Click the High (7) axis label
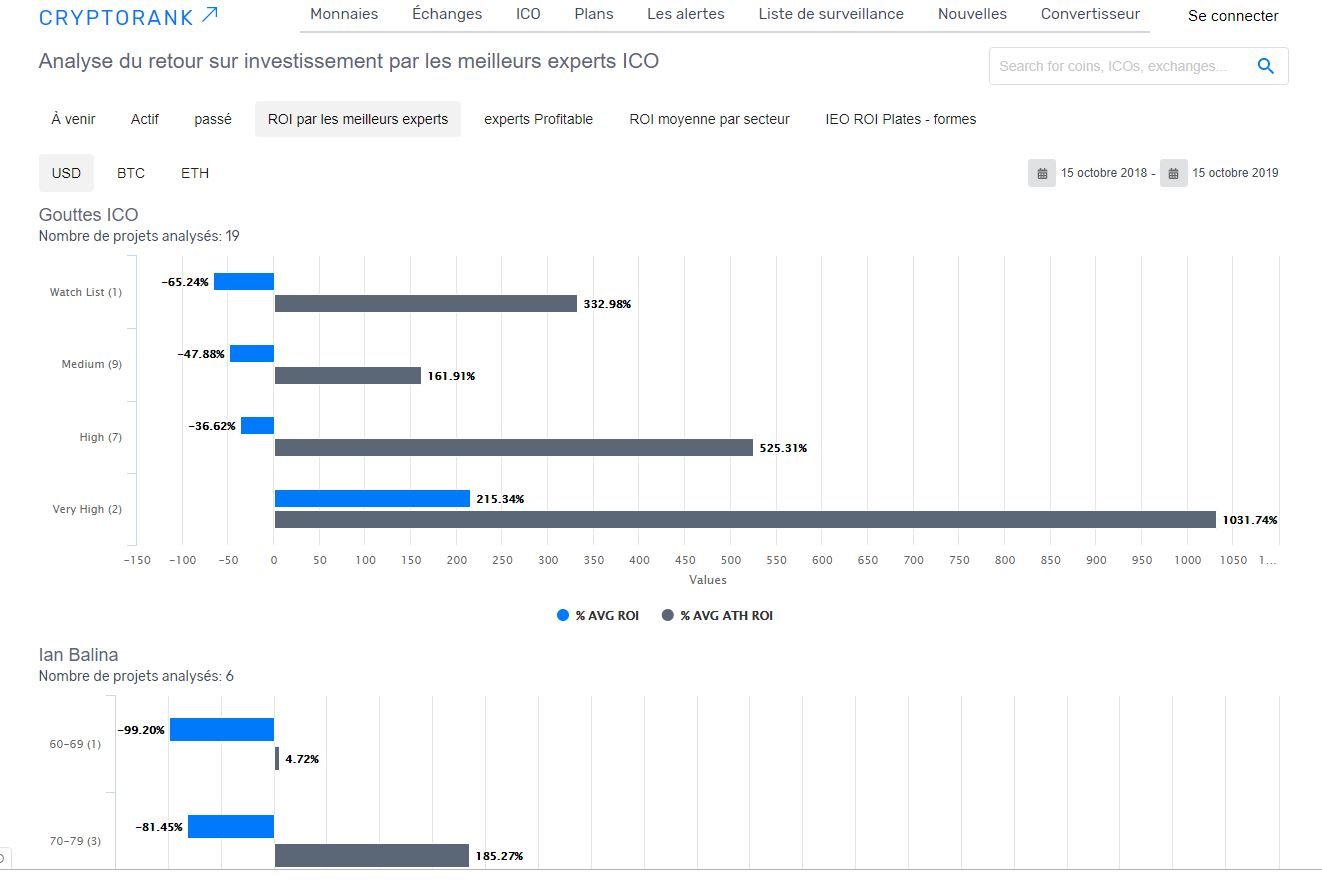Screen dimensions: 1322x886 coord(101,438)
